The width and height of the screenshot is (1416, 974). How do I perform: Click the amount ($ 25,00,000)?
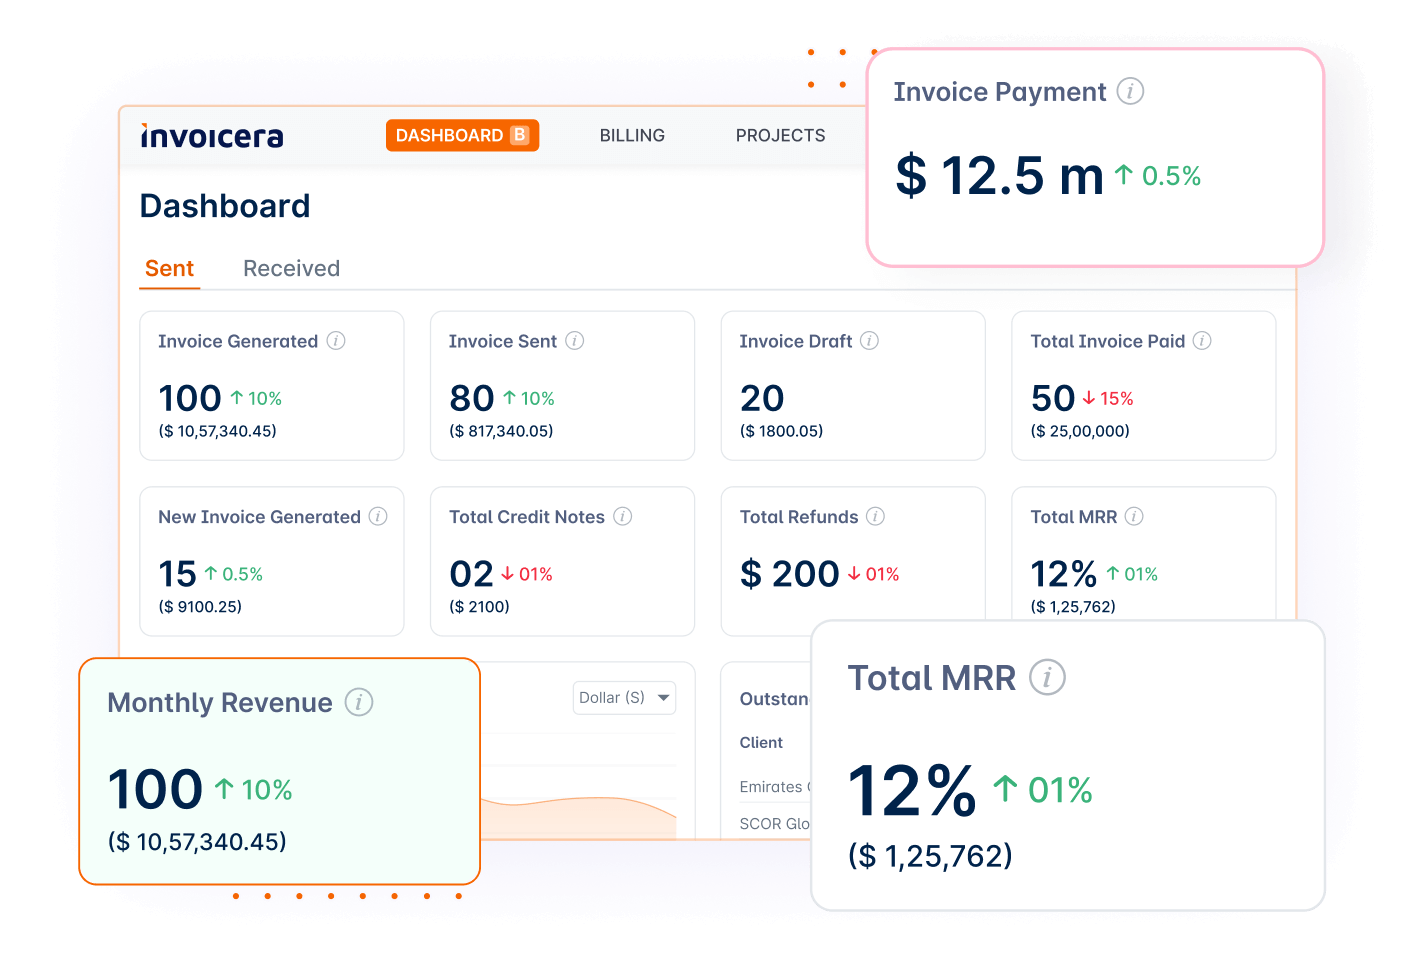(1080, 431)
